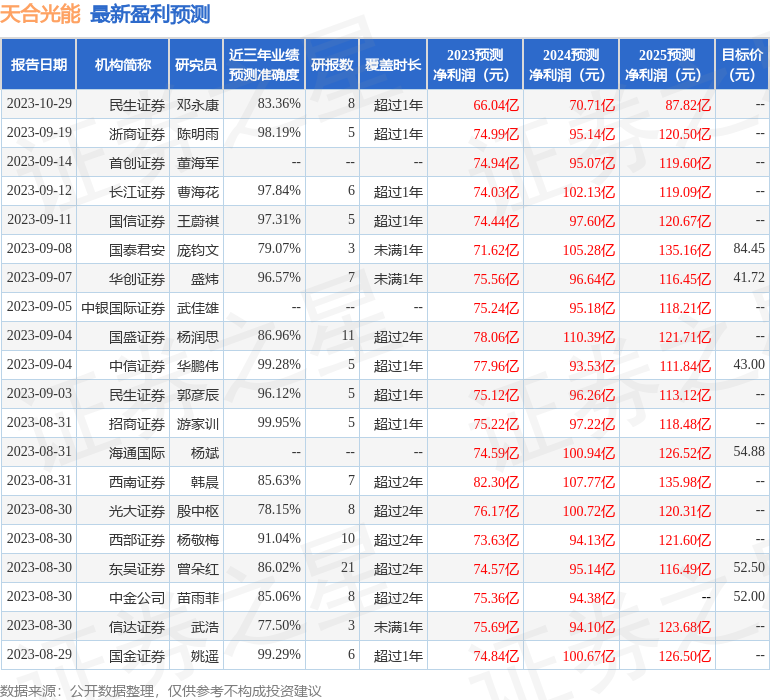
Task: Select analyst 邓永康
Action: [198, 105]
